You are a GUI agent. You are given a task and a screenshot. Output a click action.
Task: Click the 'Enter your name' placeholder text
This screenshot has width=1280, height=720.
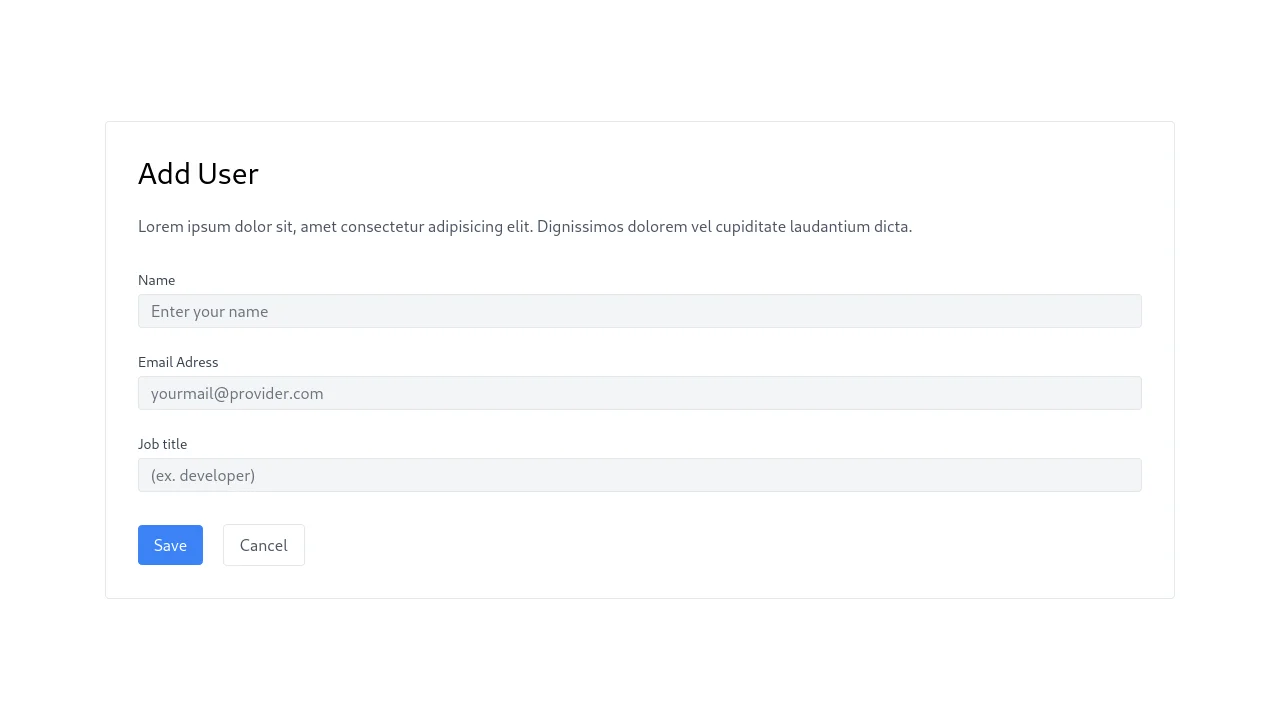(210, 311)
